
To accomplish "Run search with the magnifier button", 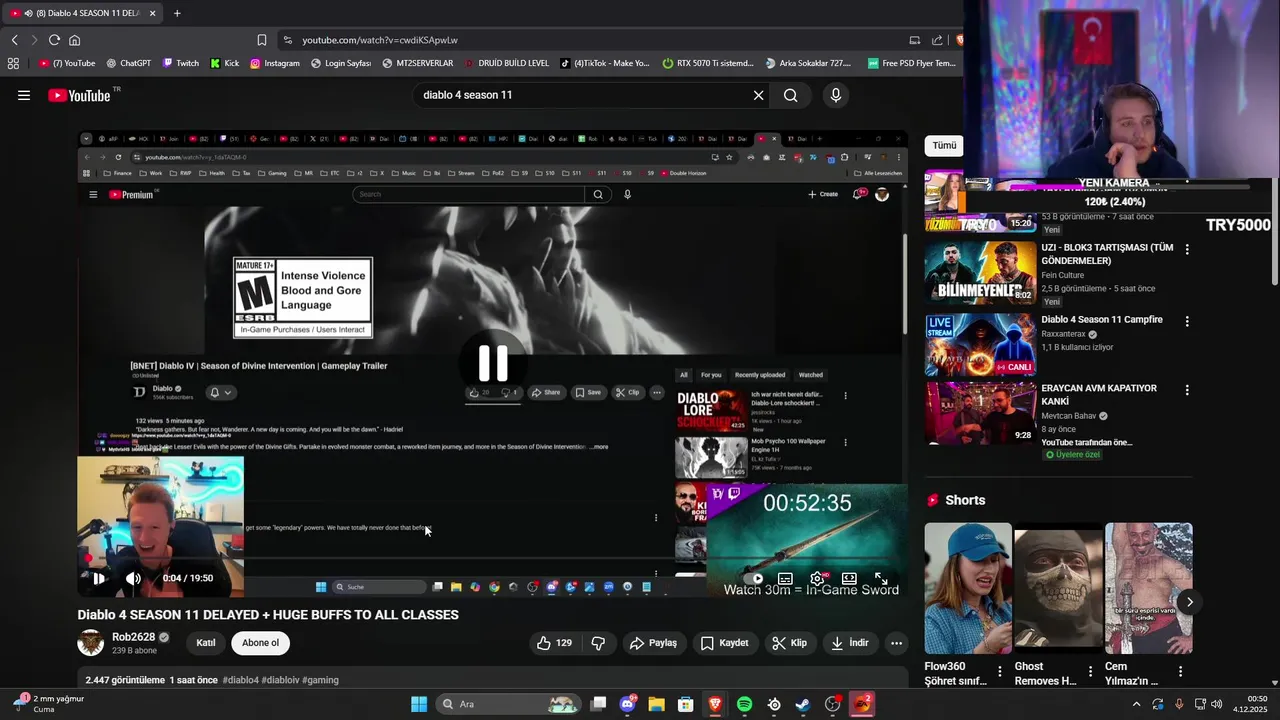I will pyautogui.click(x=791, y=95).
